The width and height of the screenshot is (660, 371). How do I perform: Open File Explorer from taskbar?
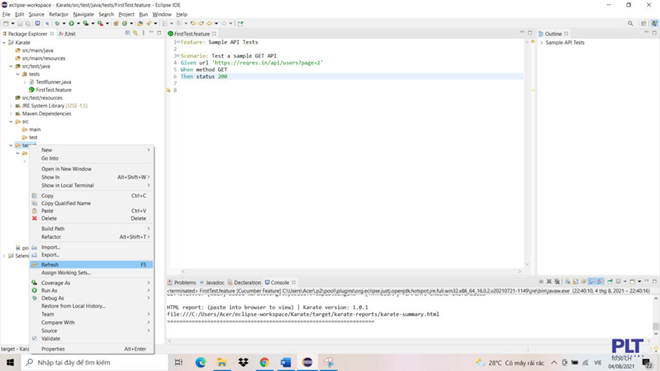point(222,362)
